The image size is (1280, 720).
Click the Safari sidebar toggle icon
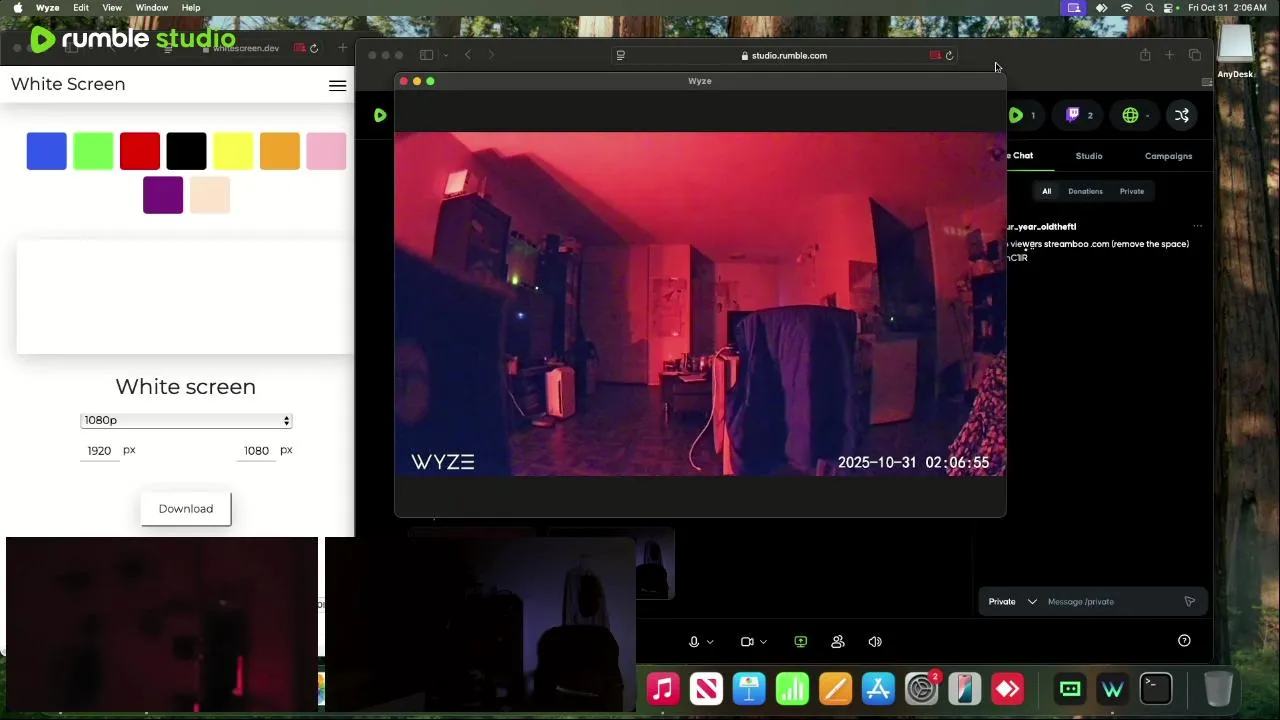click(x=426, y=55)
